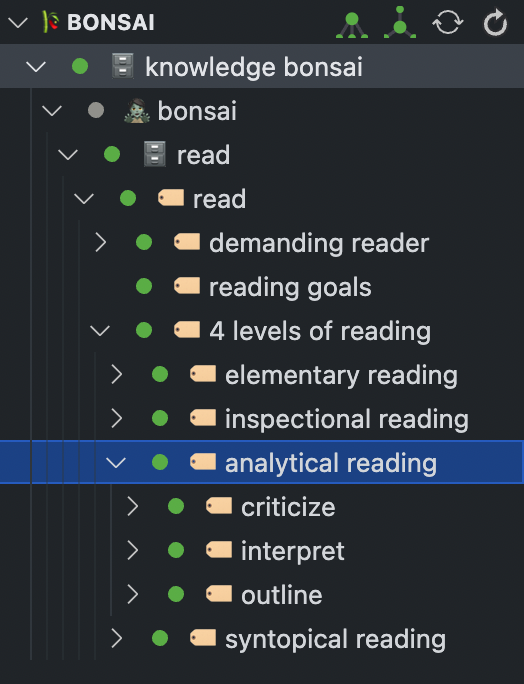Open the interpret item

tap(293, 551)
